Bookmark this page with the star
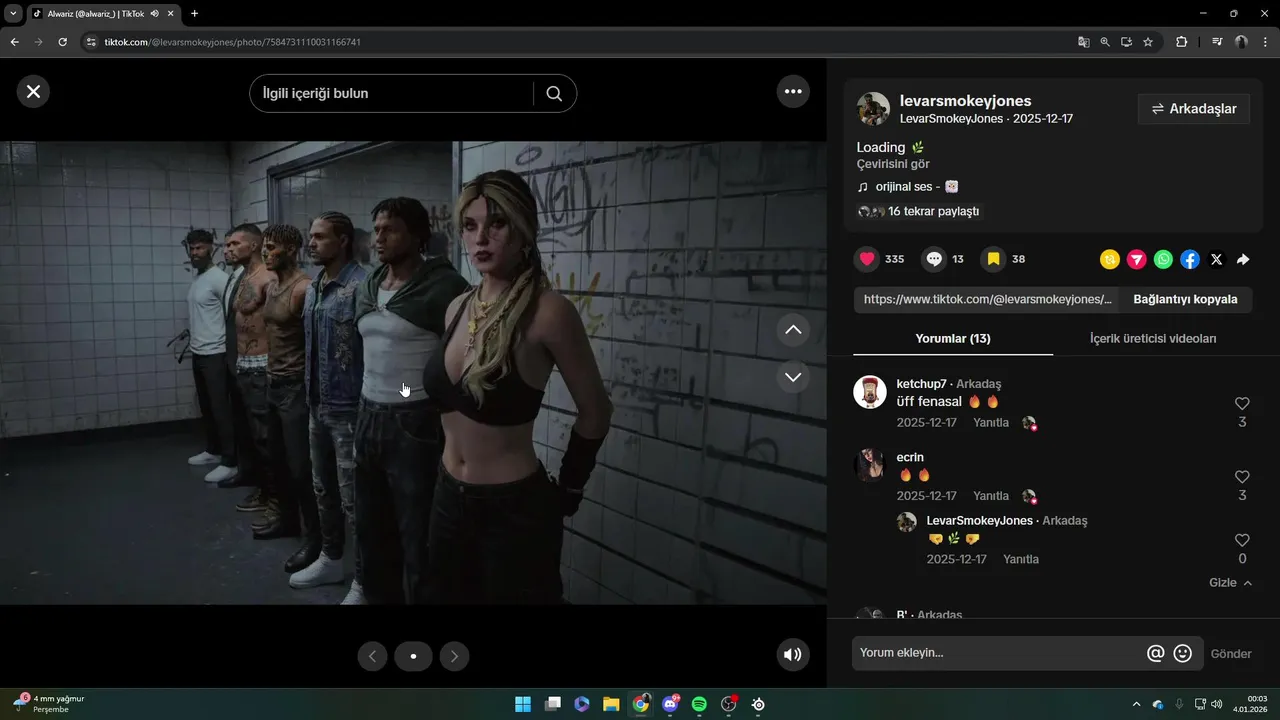The height and width of the screenshot is (720, 1280). (x=1148, y=42)
